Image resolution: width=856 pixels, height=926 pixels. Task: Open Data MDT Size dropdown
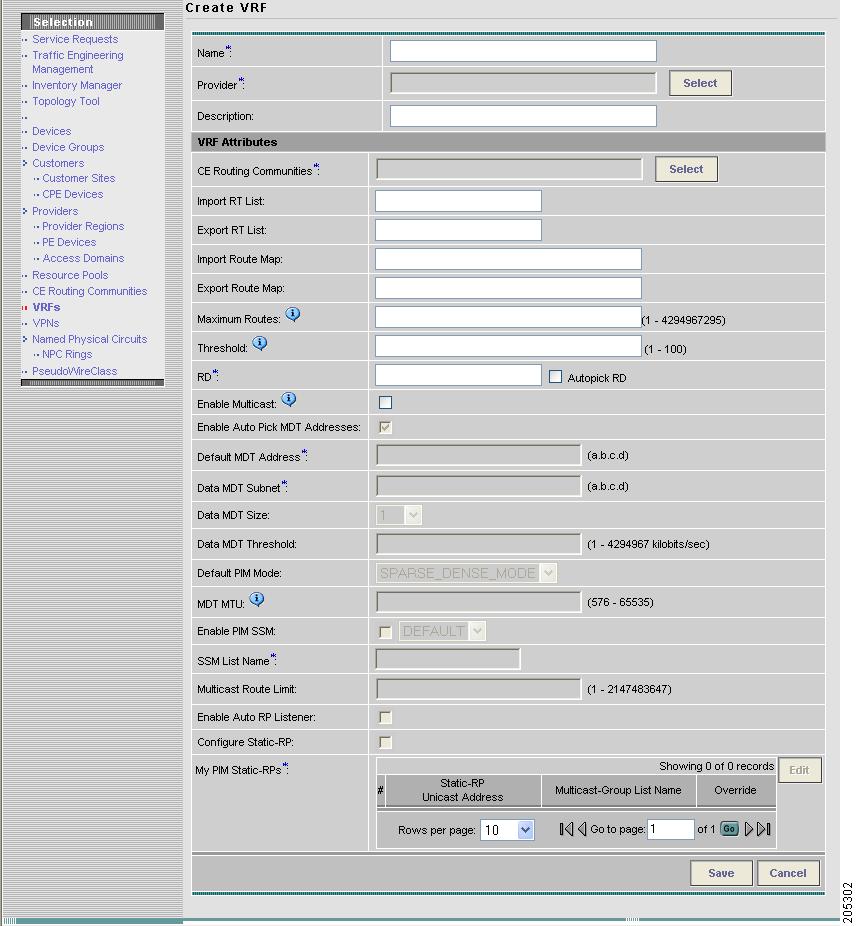point(399,515)
